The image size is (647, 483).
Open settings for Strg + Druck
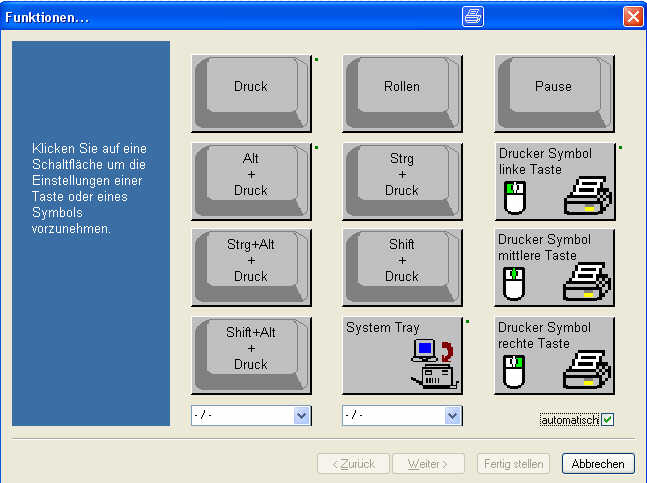pos(402,181)
